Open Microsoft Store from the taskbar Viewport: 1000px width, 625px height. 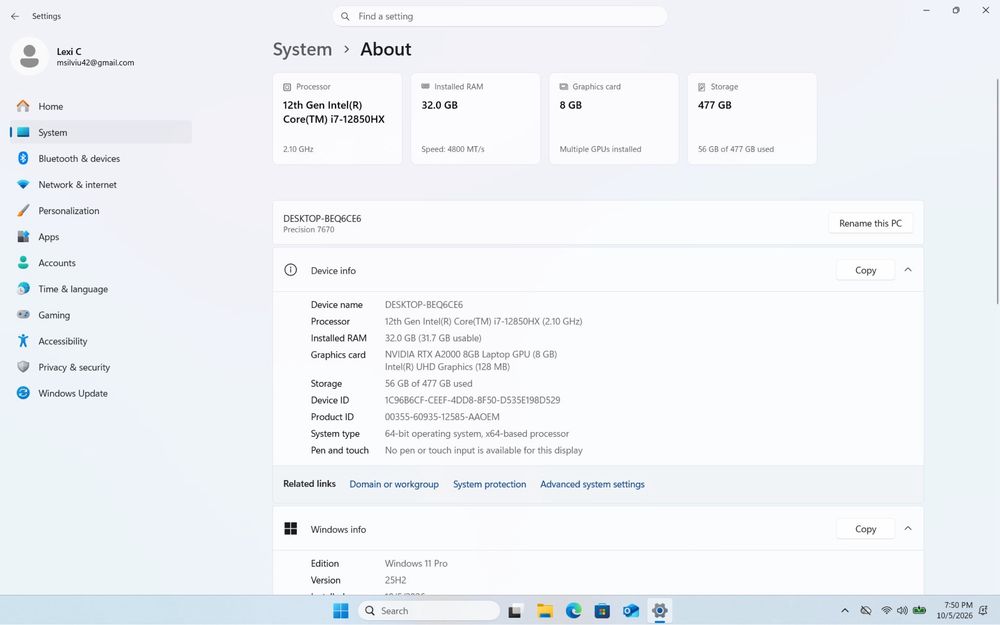602,610
